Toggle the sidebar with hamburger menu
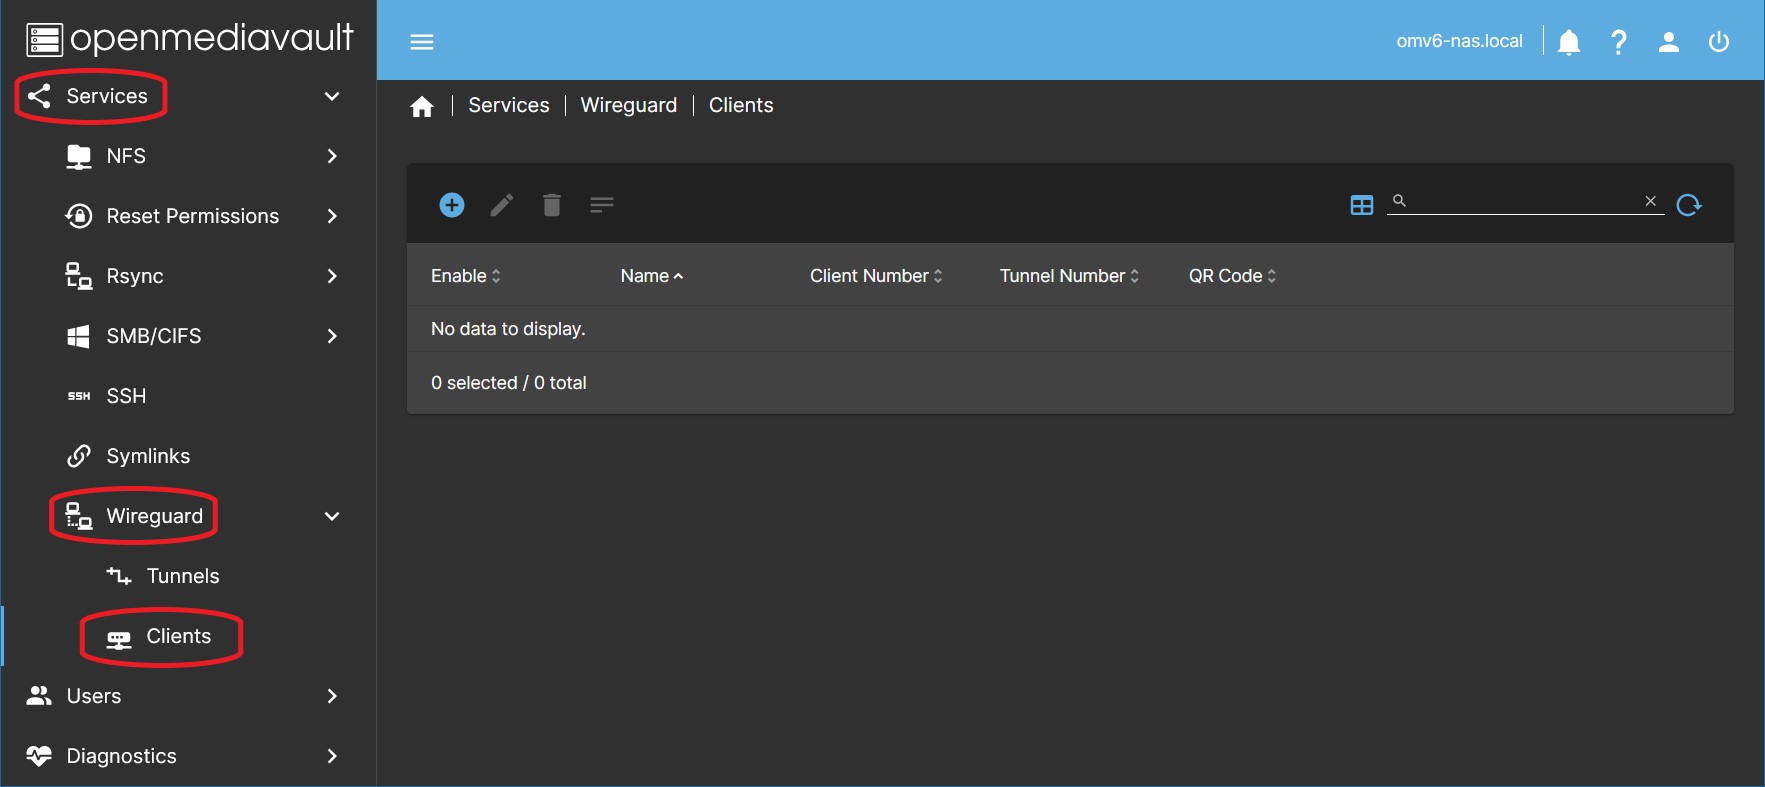Screen dimensions: 1765x787 422,42
